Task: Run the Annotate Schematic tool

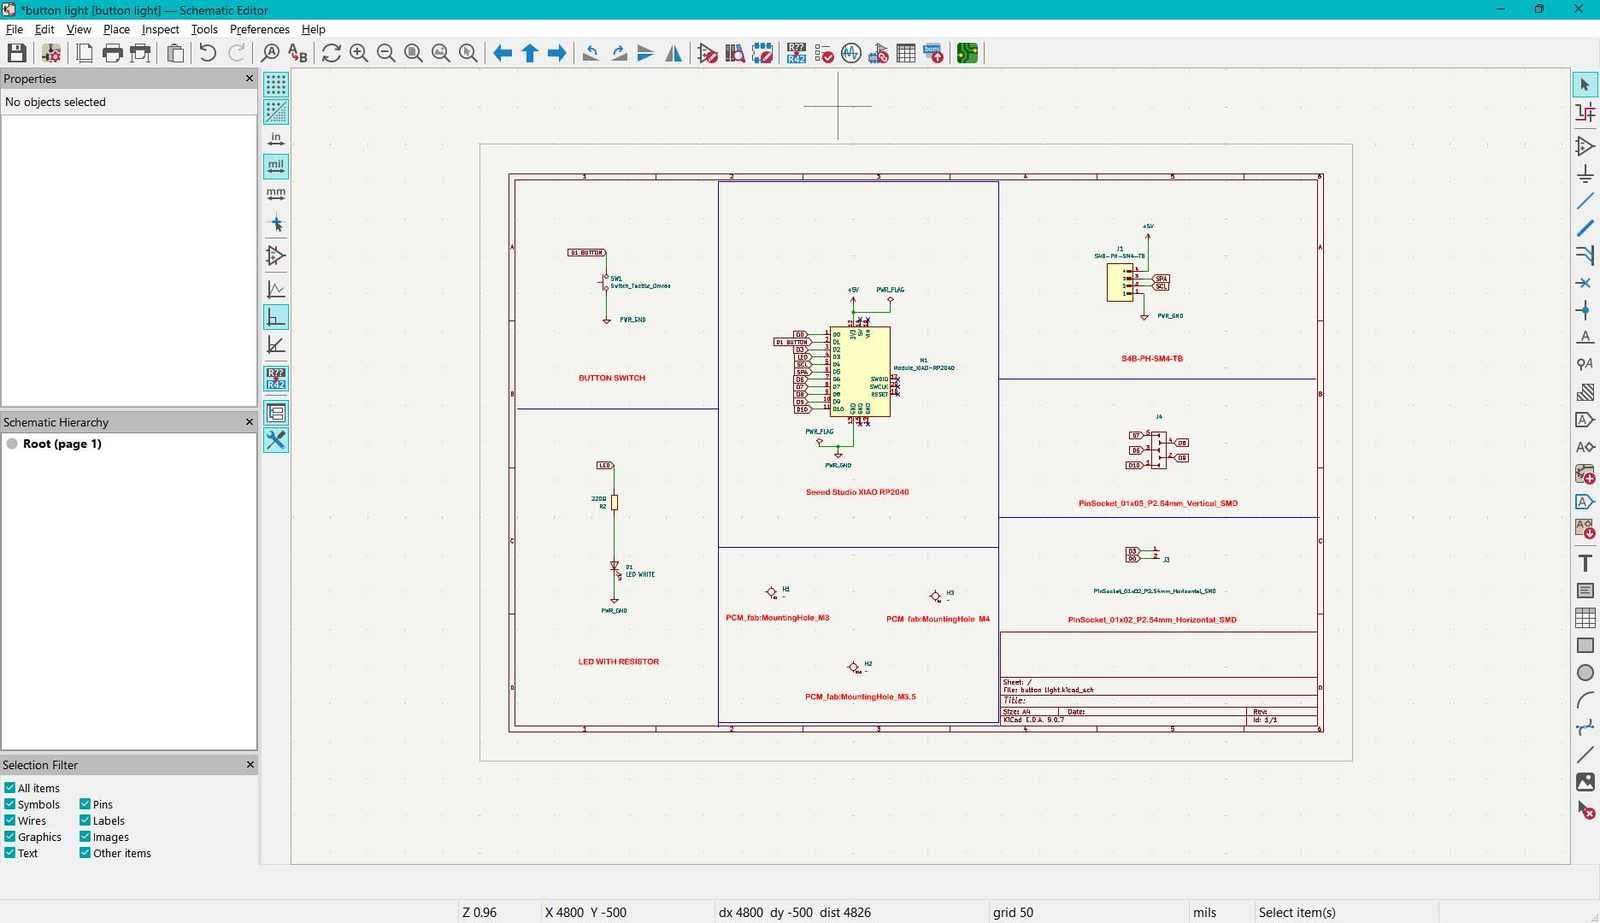Action: click(x=797, y=53)
